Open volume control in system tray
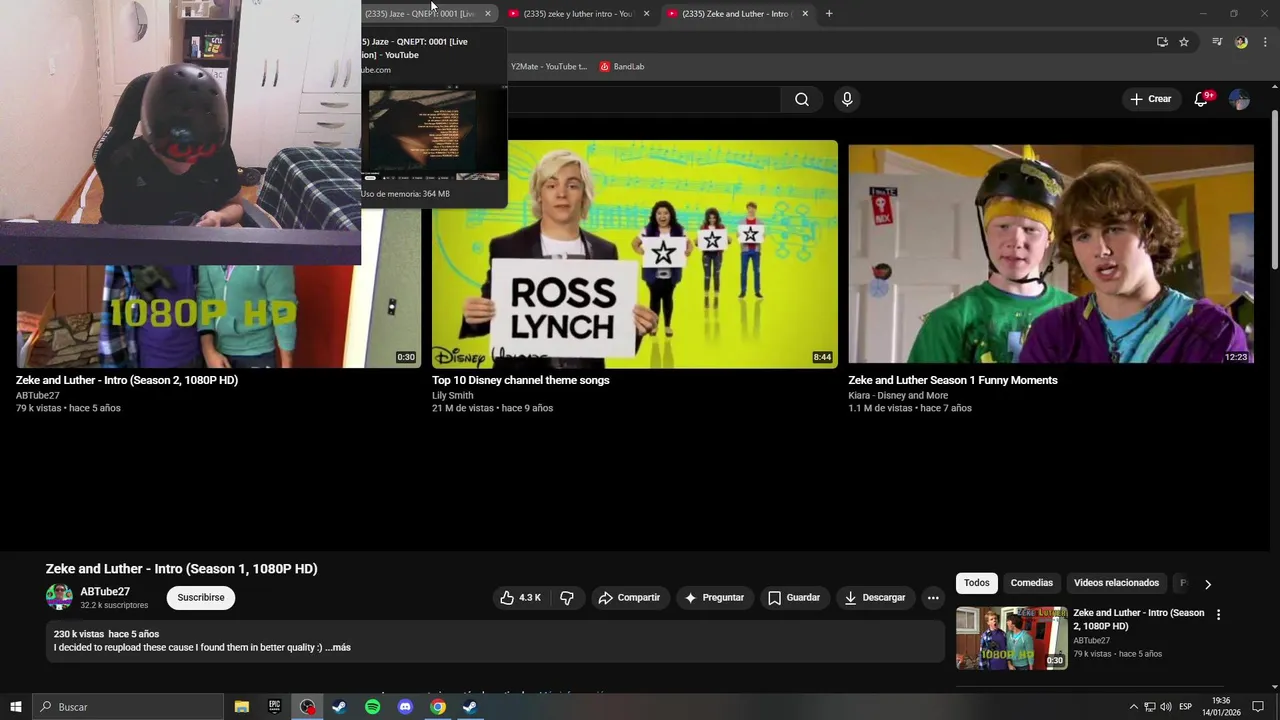 [1166, 707]
